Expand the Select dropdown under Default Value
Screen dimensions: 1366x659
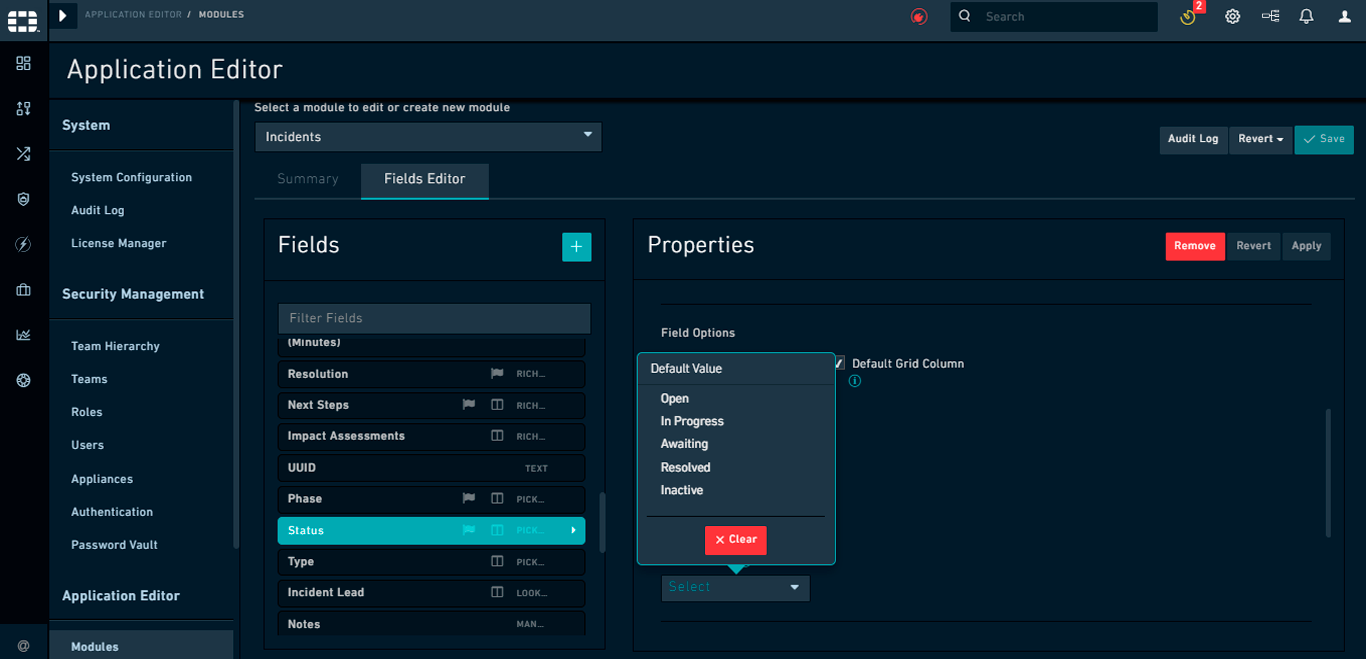point(735,588)
